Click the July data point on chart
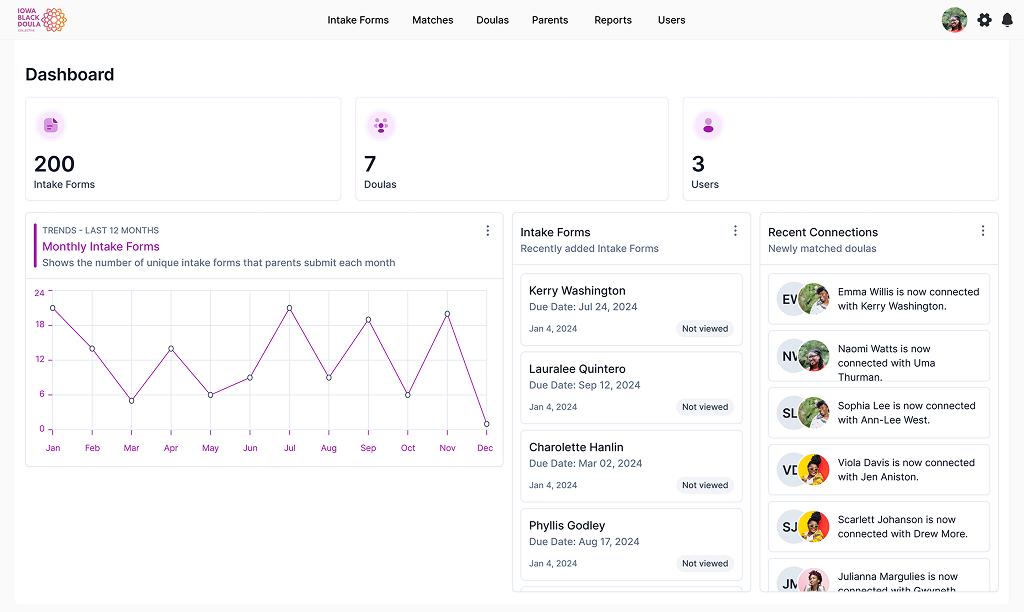This screenshot has width=1024, height=612. [x=289, y=308]
